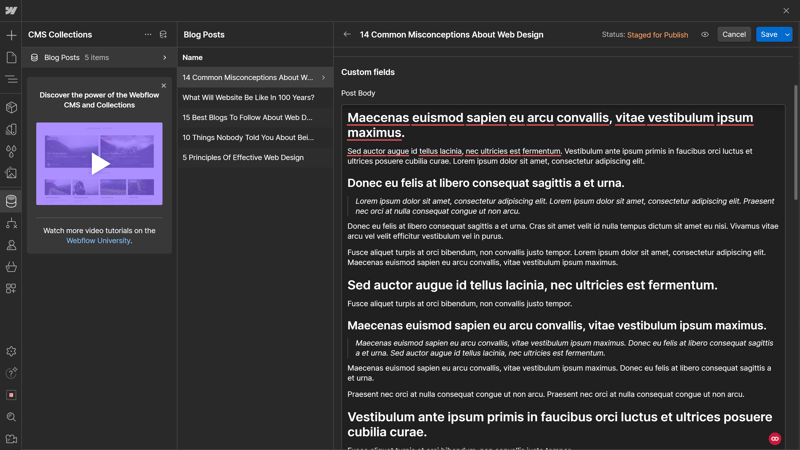Toggle item preview eye icon

point(705,35)
